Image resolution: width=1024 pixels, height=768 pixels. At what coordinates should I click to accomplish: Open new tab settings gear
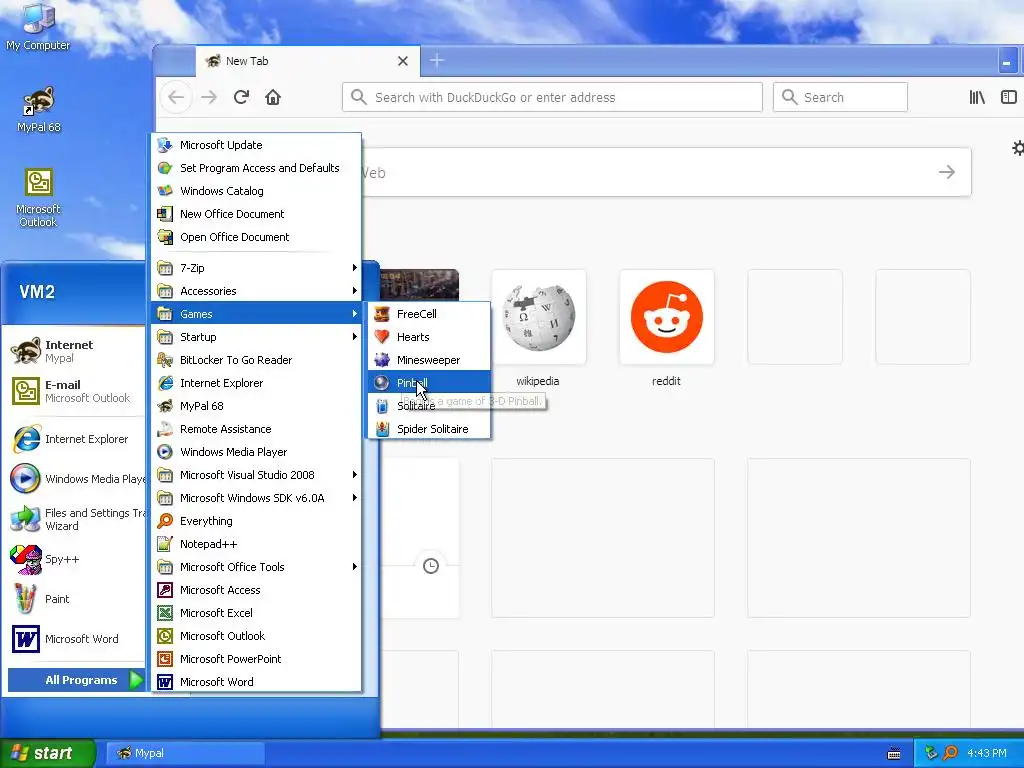tap(1017, 148)
